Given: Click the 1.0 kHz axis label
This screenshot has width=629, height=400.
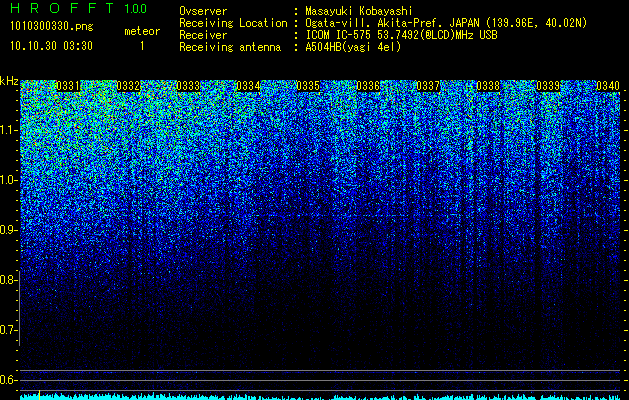Looking at the screenshot, I should click(x=7, y=180).
